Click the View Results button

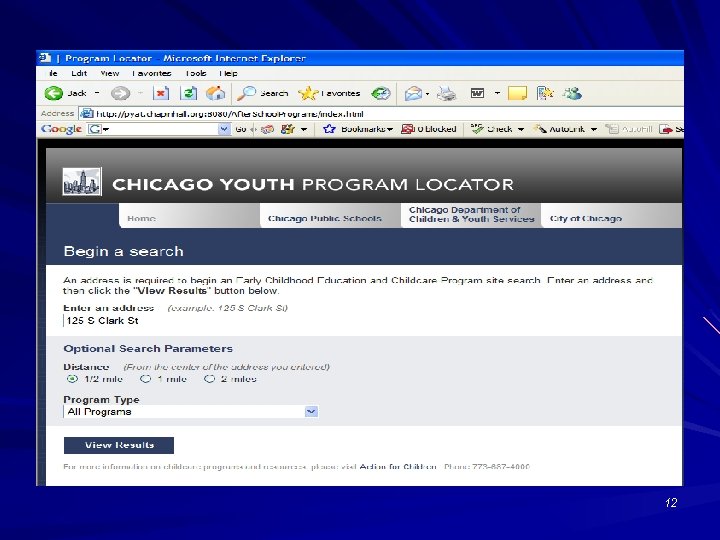118,445
